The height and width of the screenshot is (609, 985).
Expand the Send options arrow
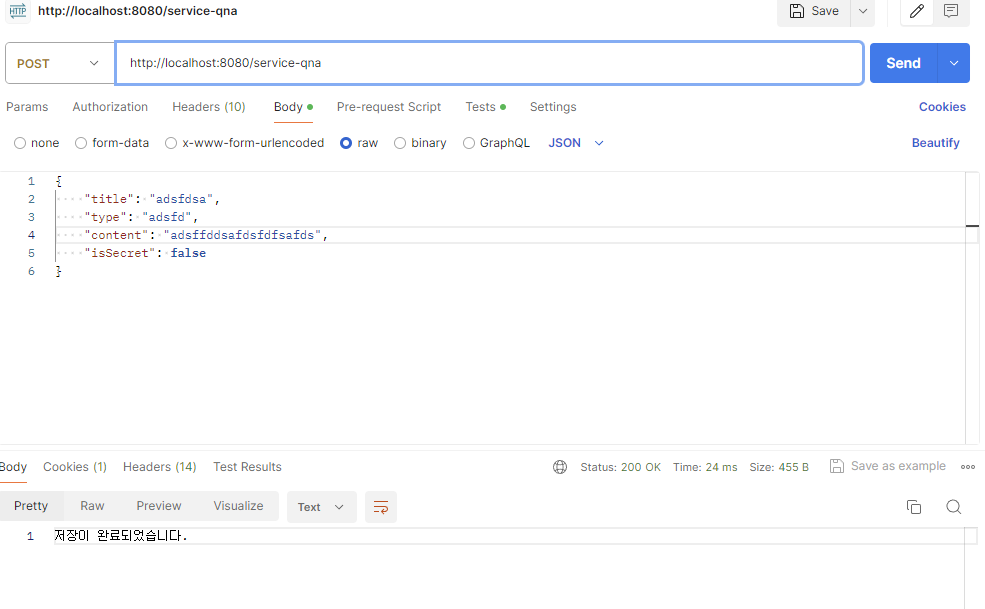pos(954,63)
